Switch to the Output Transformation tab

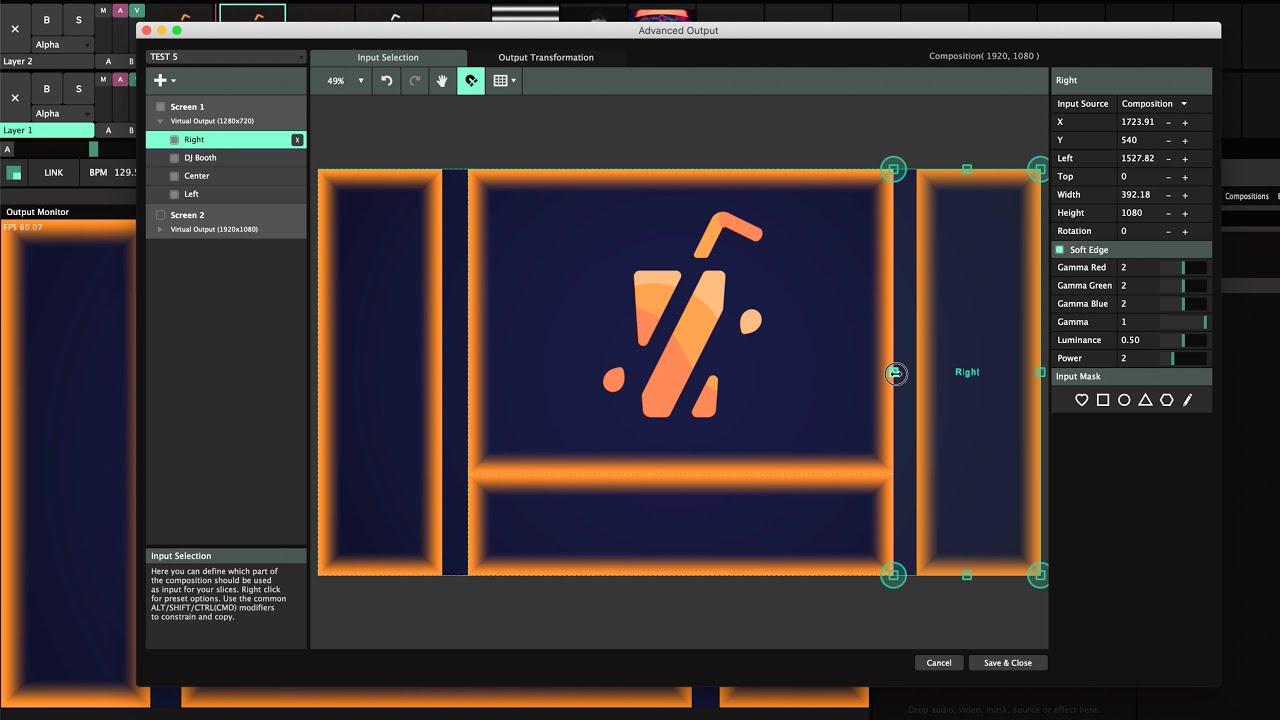(x=546, y=58)
